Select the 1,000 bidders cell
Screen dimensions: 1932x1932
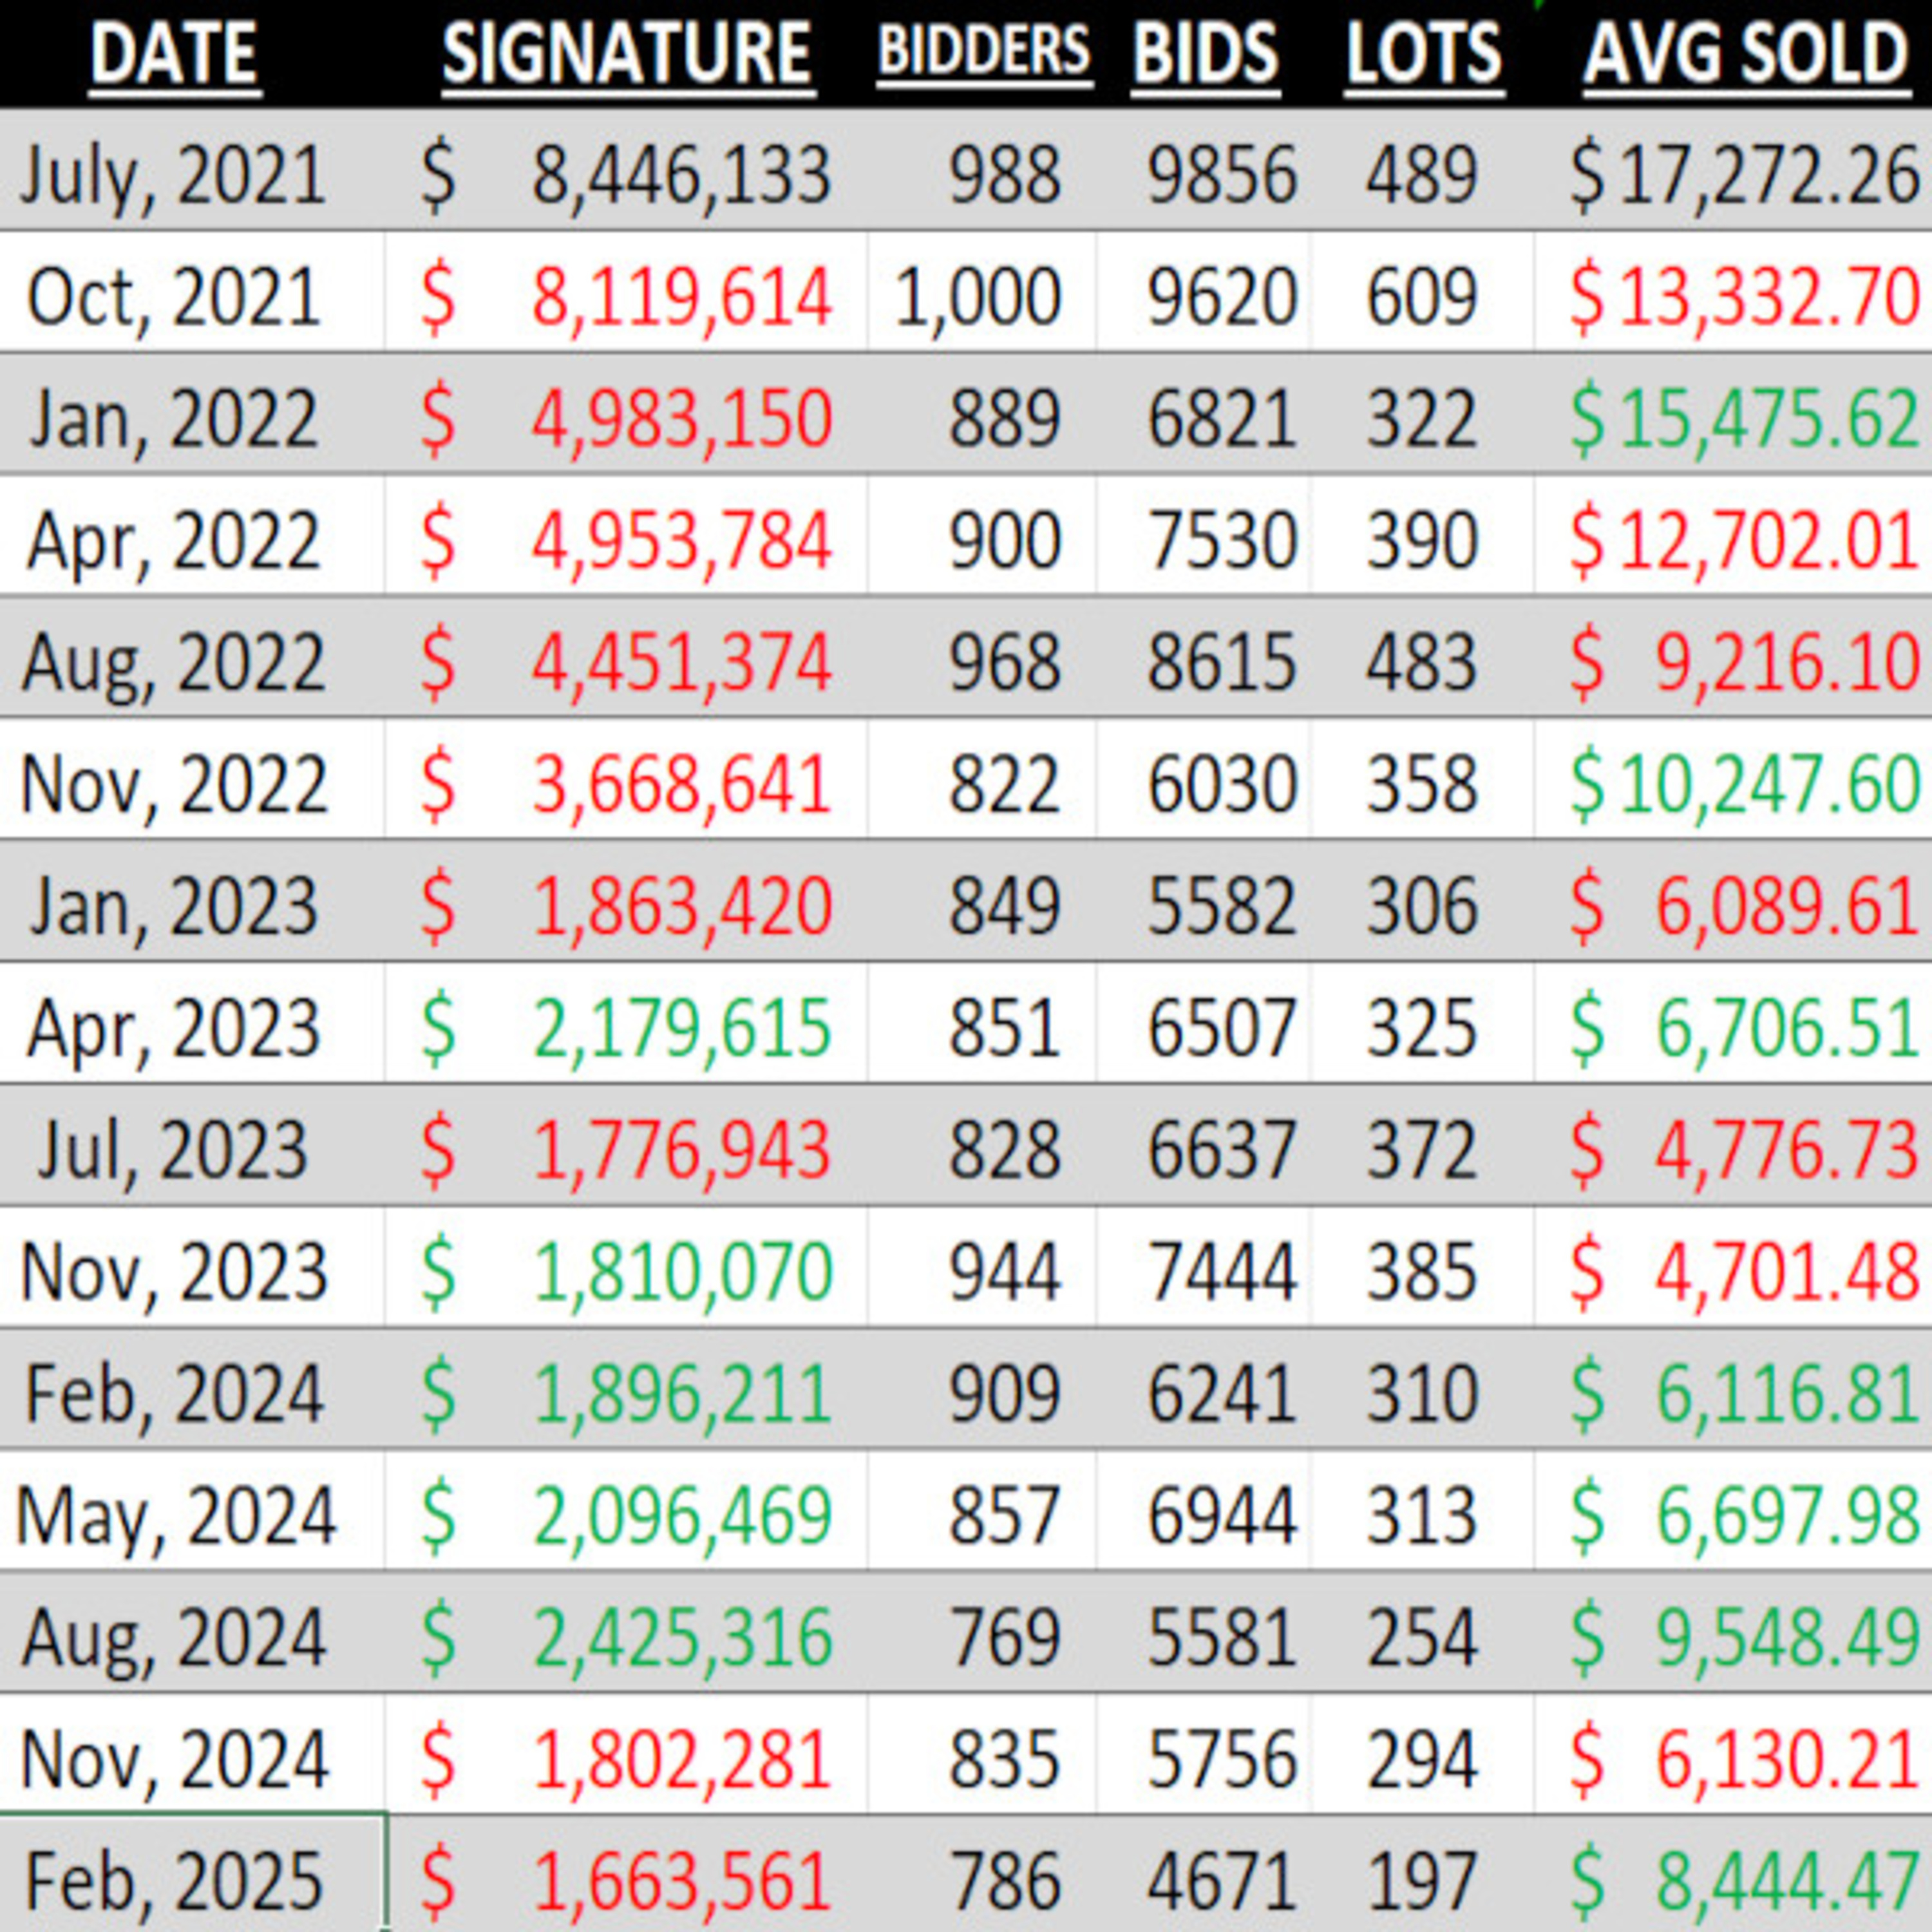(x=977, y=297)
